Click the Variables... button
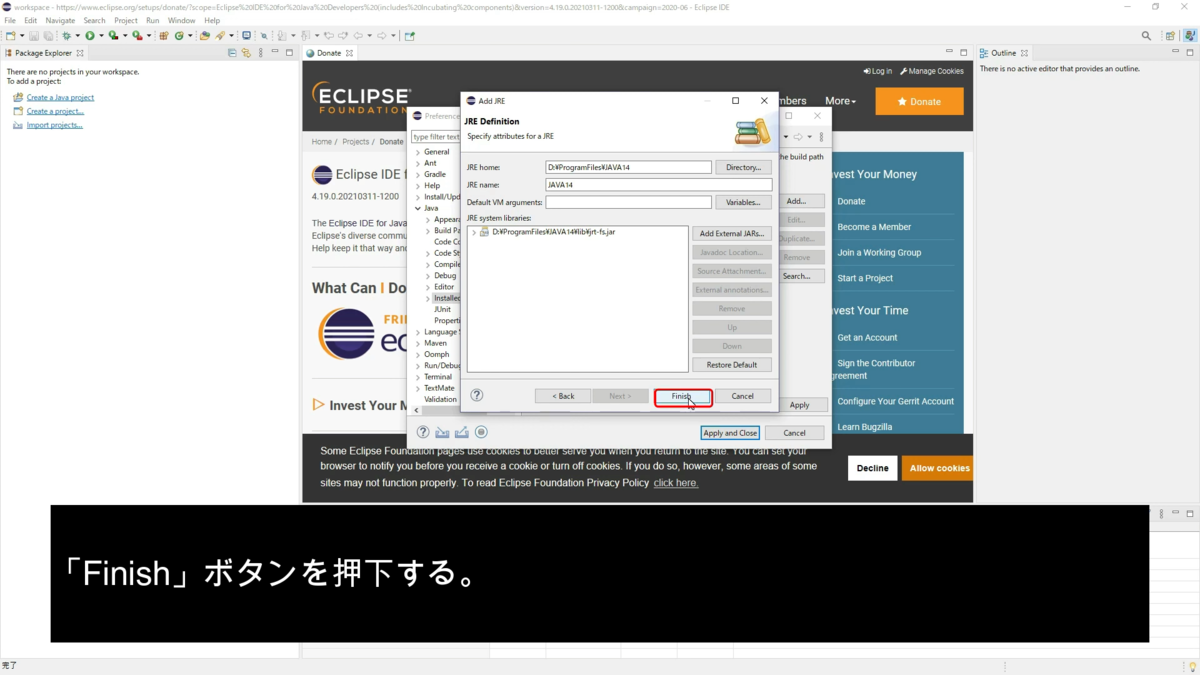This screenshot has width=1200, height=675. 744,202
